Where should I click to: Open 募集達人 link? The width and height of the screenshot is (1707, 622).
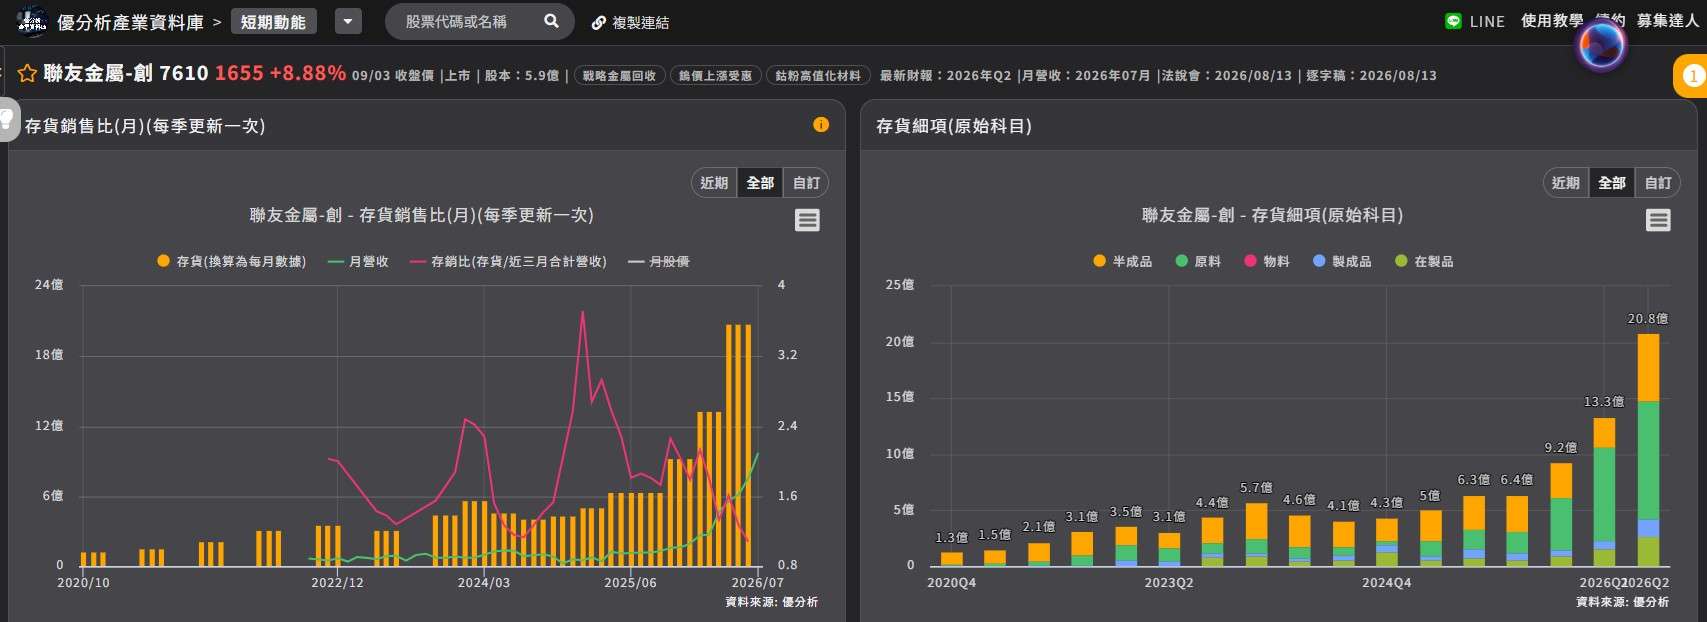pyautogui.click(x=1667, y=21)
